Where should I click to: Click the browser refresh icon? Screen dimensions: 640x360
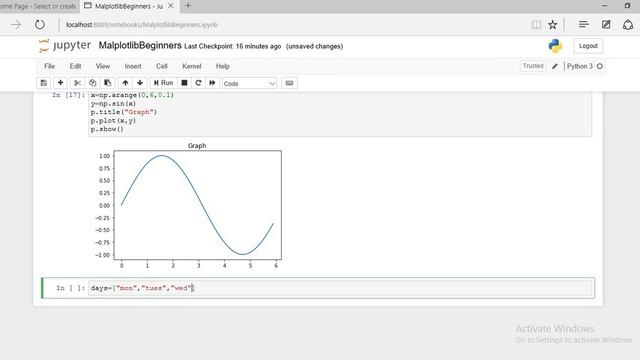point(40,24)
